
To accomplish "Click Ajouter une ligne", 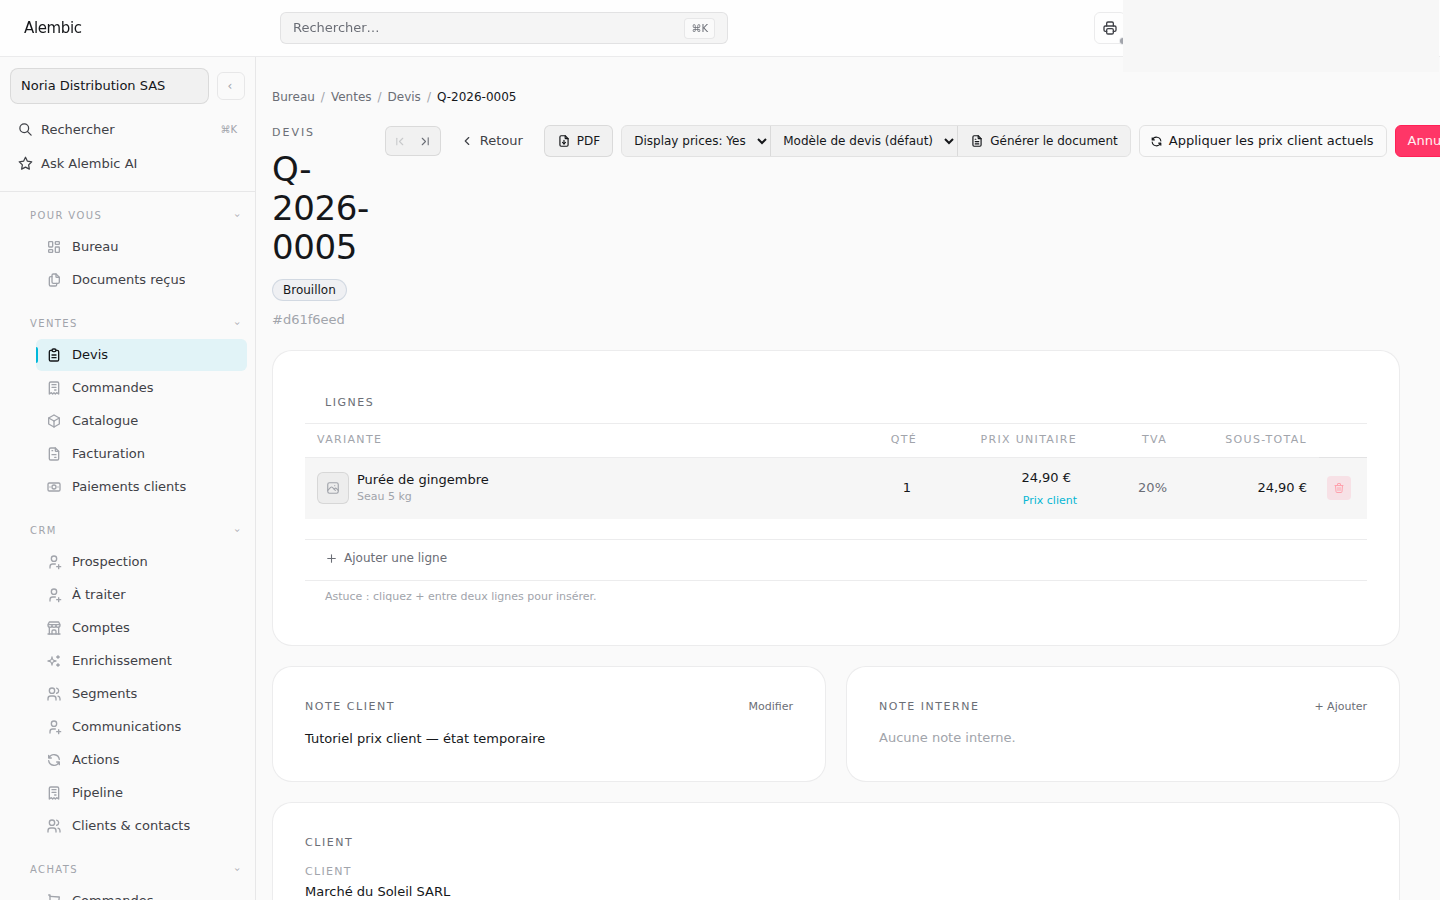I will coord(386,558).
